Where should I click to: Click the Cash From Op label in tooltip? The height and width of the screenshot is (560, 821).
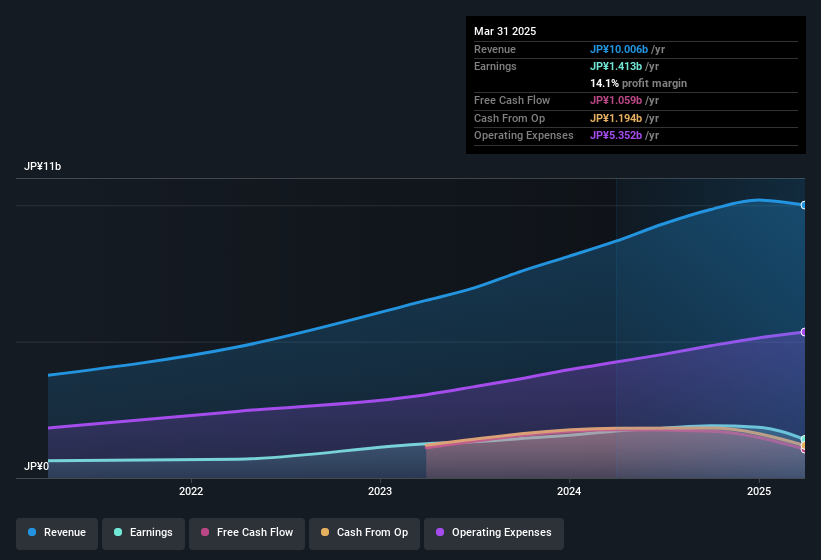click(509, 118)
